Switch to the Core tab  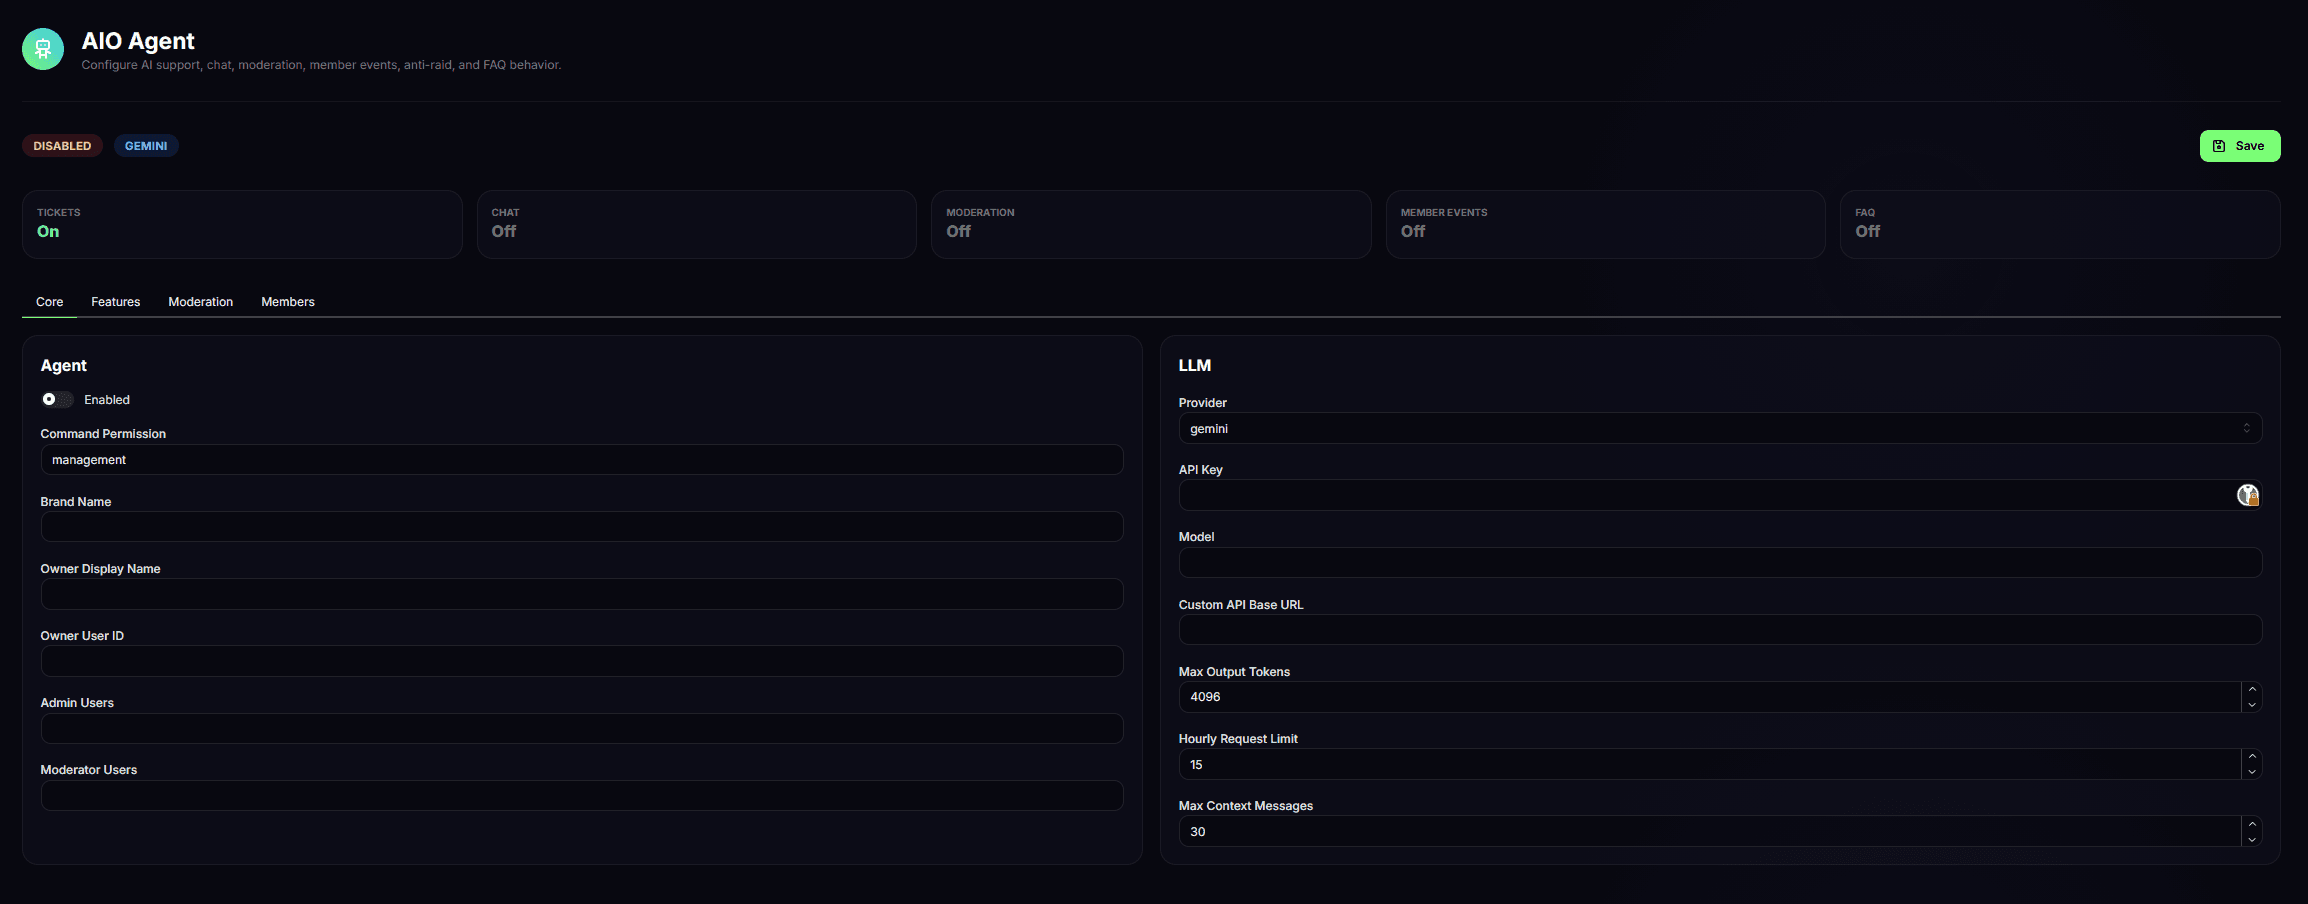point(49,302)
